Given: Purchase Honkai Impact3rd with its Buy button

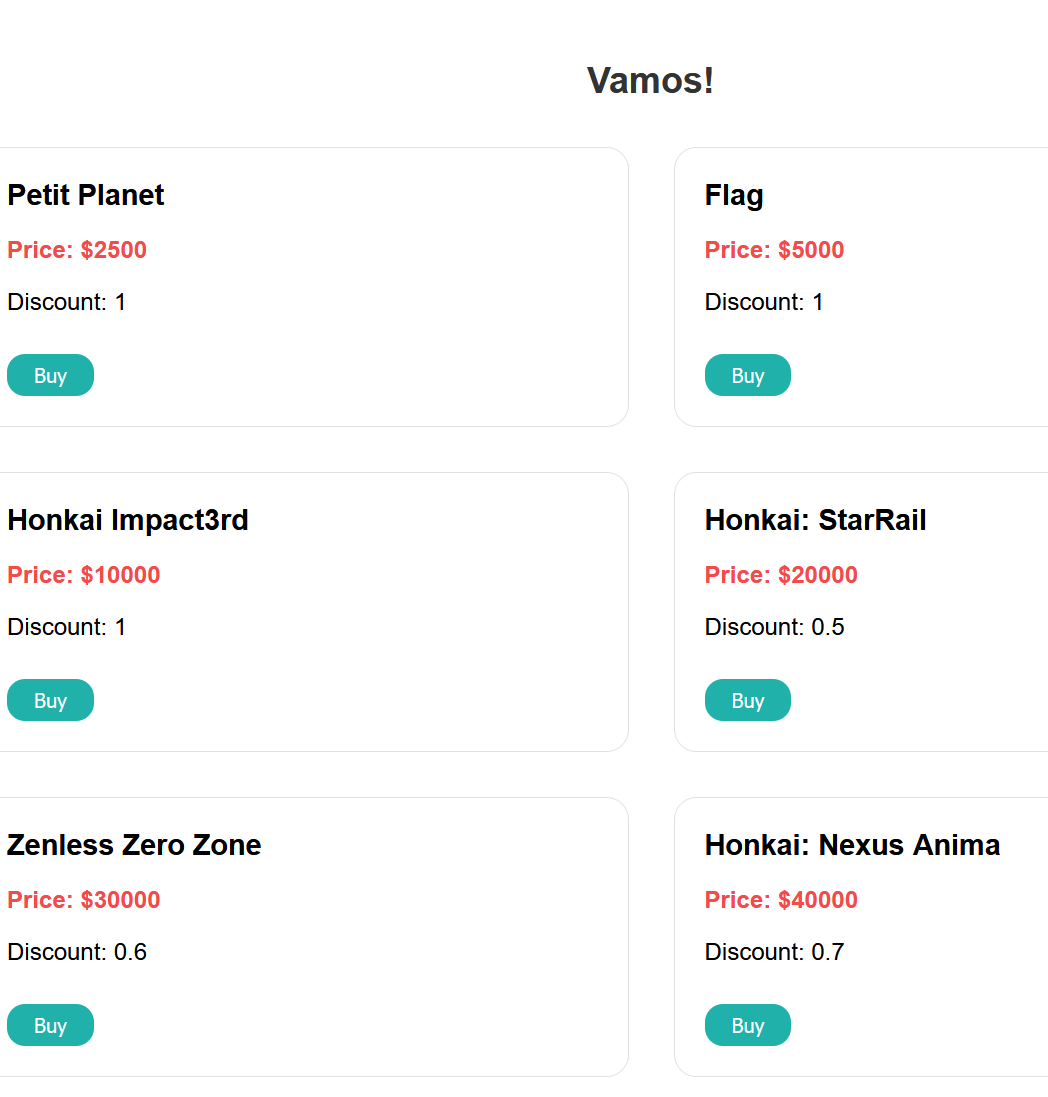Looking at the screenshot, I should coord(50,700).
